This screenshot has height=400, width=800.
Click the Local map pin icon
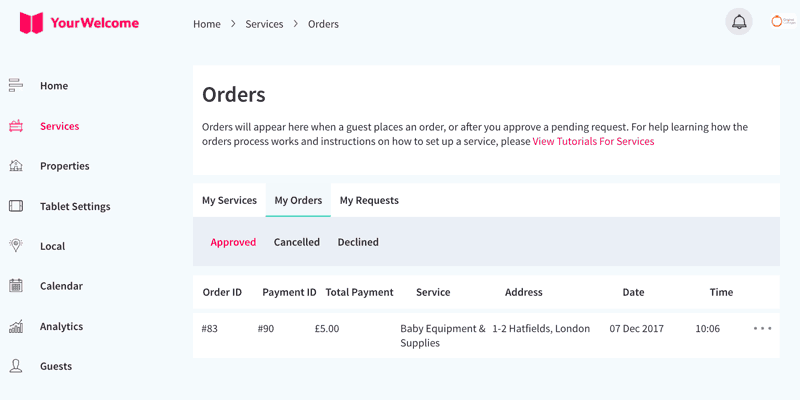tap(16, 245)
